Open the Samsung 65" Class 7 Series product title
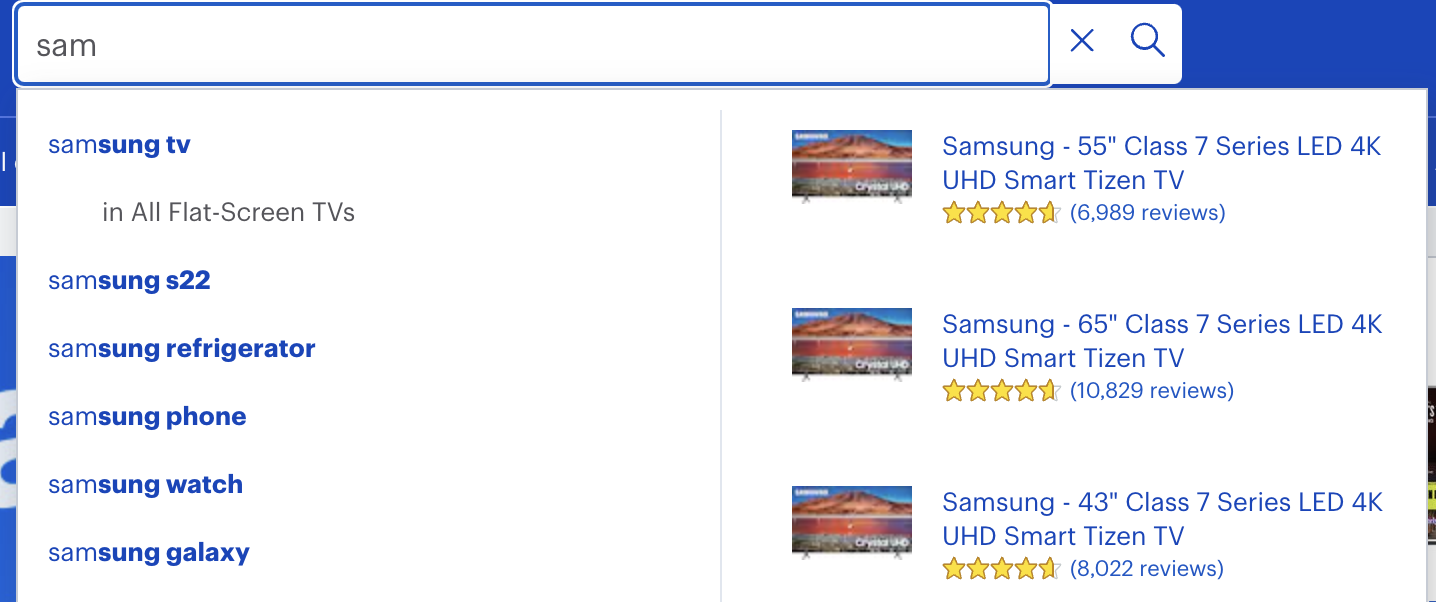This screenshot has width=1436, height=602. coord(1161,340)
